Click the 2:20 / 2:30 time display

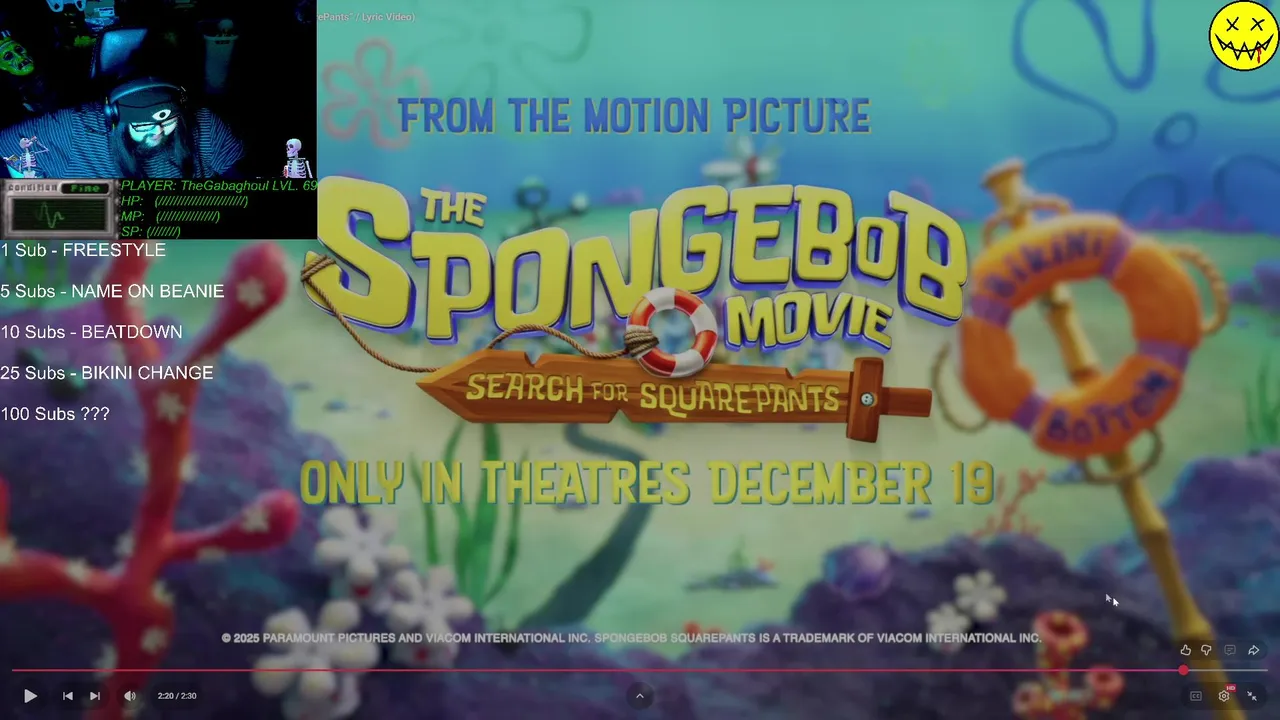(177, 696)
